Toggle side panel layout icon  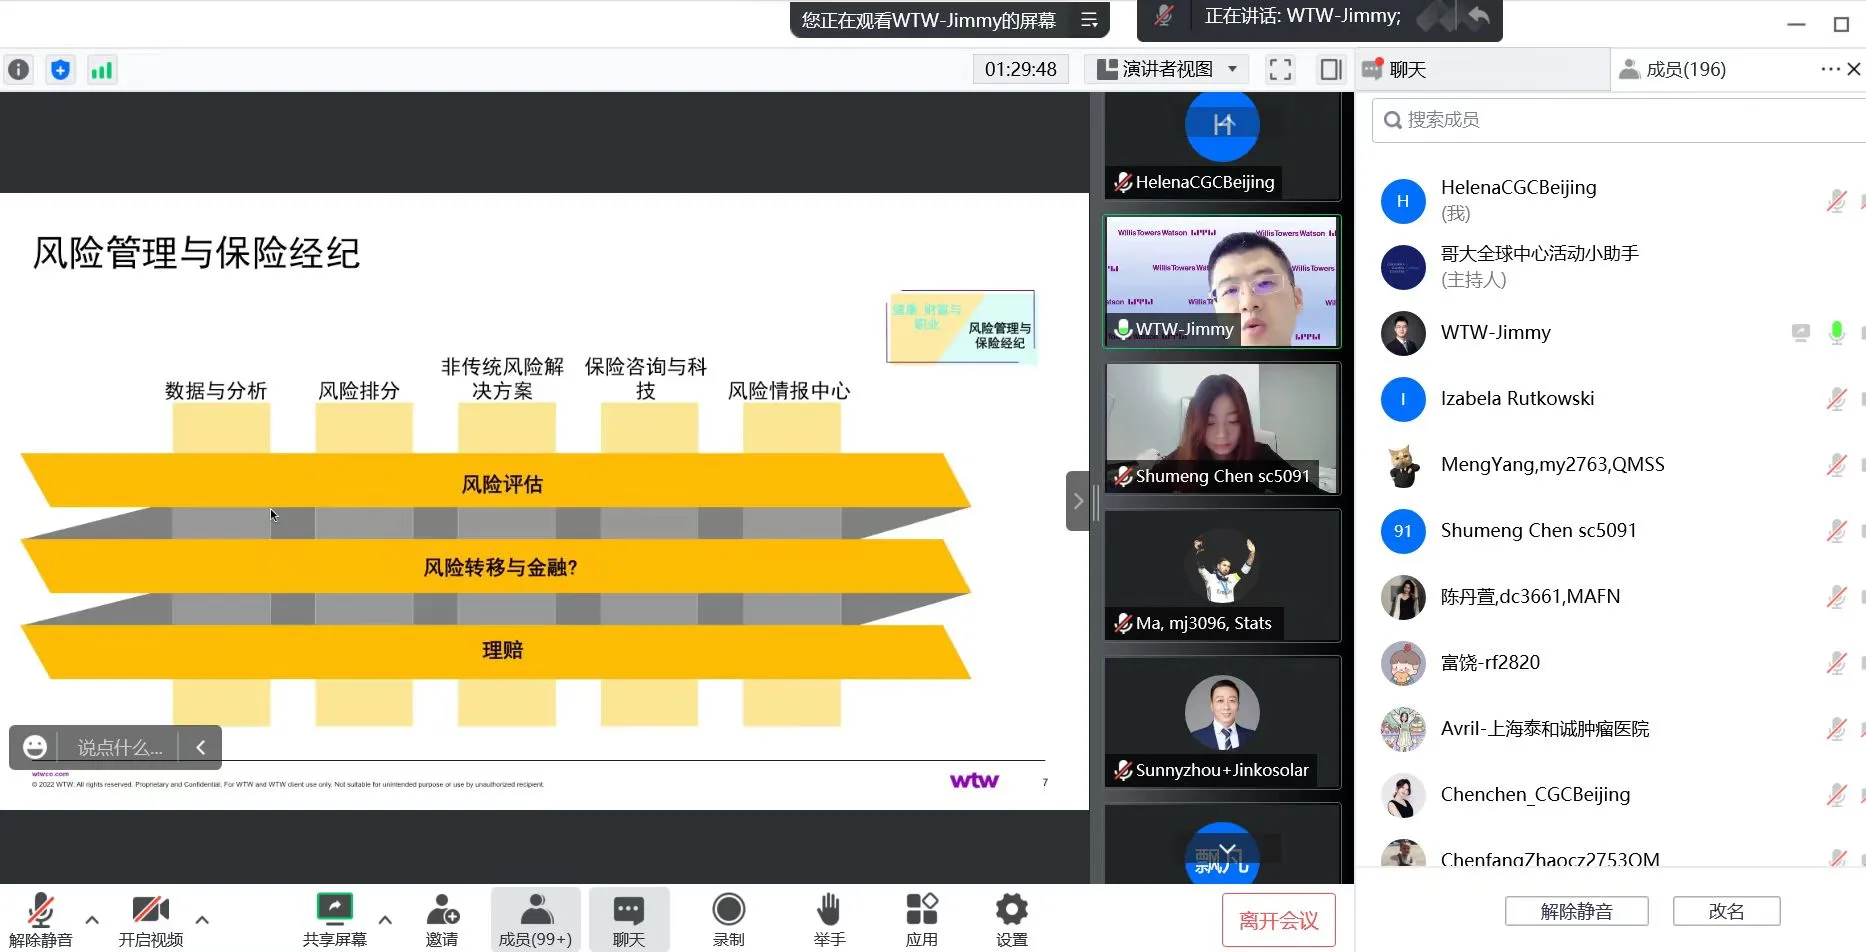tap(1331, 69)
